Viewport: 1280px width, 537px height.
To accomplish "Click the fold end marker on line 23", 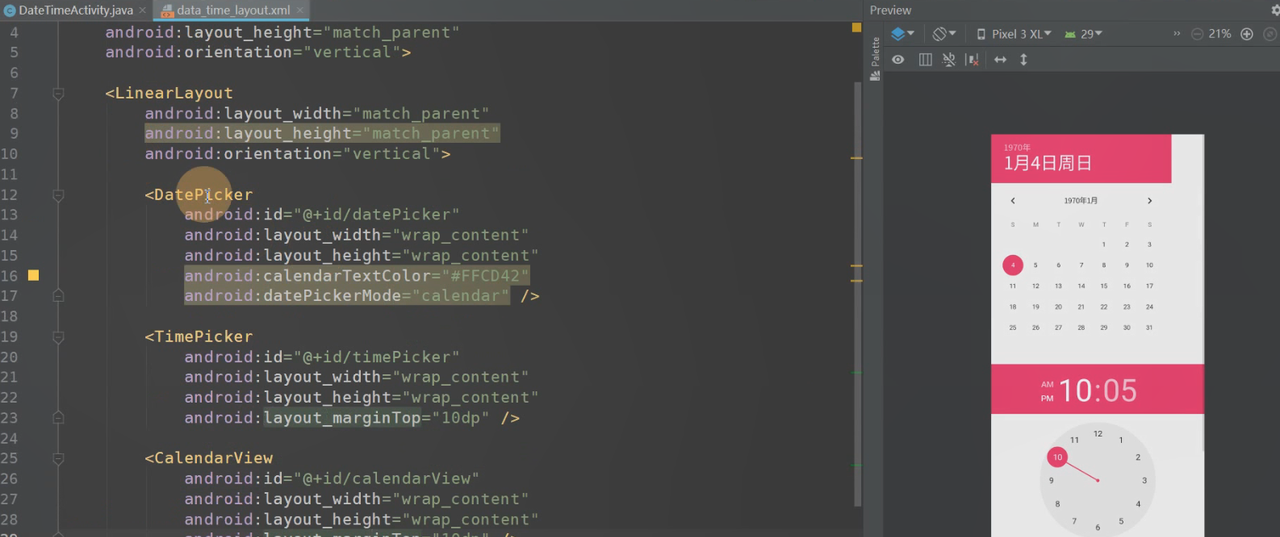I will coord(58,418).
